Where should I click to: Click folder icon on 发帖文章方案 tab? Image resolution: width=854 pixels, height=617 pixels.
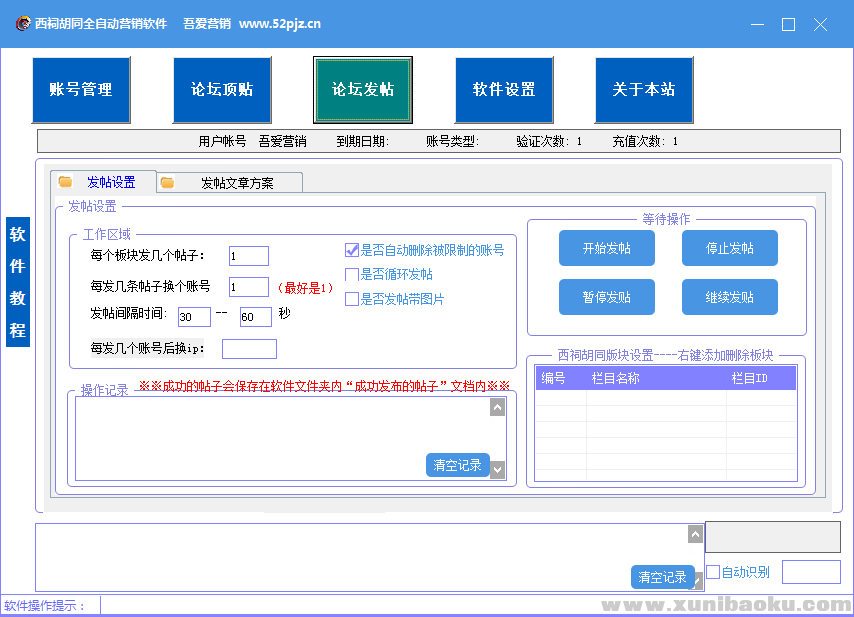point(168,183)
